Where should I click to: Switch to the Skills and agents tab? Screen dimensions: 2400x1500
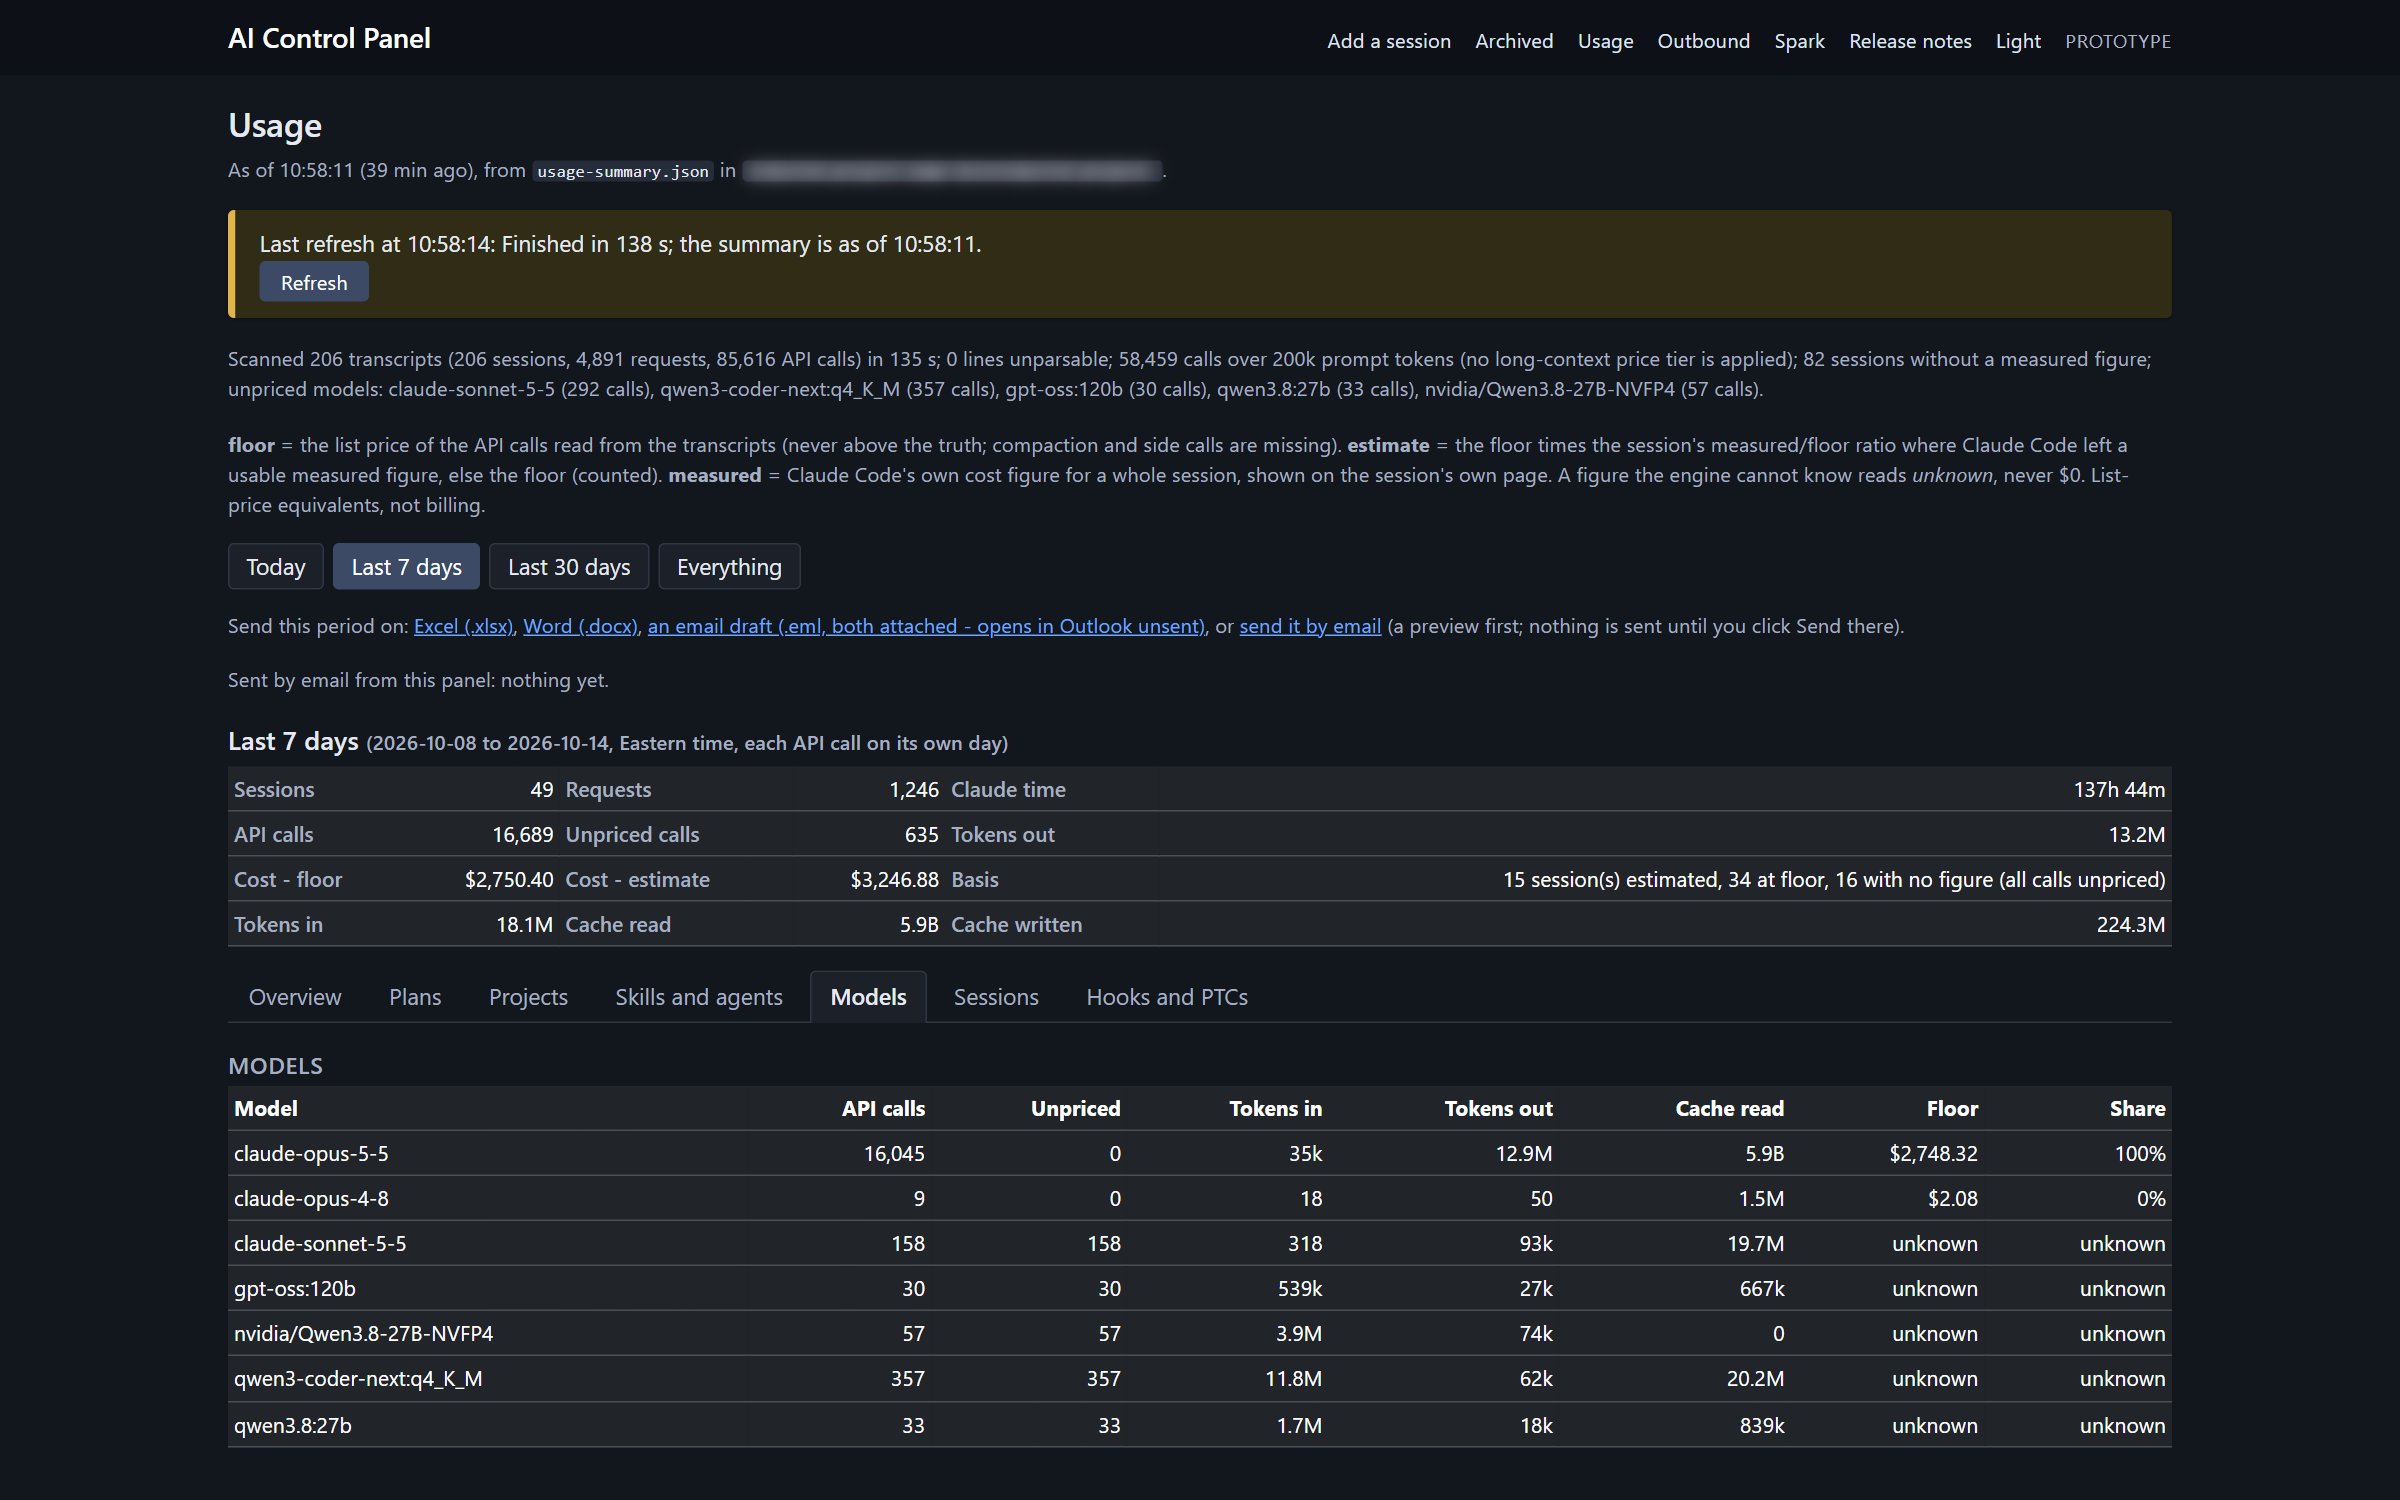[699, 997]
